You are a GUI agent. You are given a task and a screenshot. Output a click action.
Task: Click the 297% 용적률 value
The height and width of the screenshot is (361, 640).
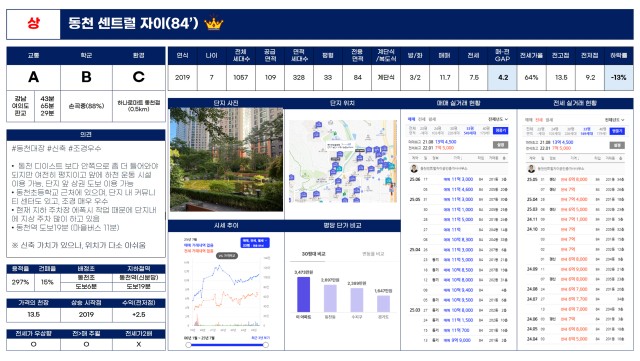tap(20, 282)
